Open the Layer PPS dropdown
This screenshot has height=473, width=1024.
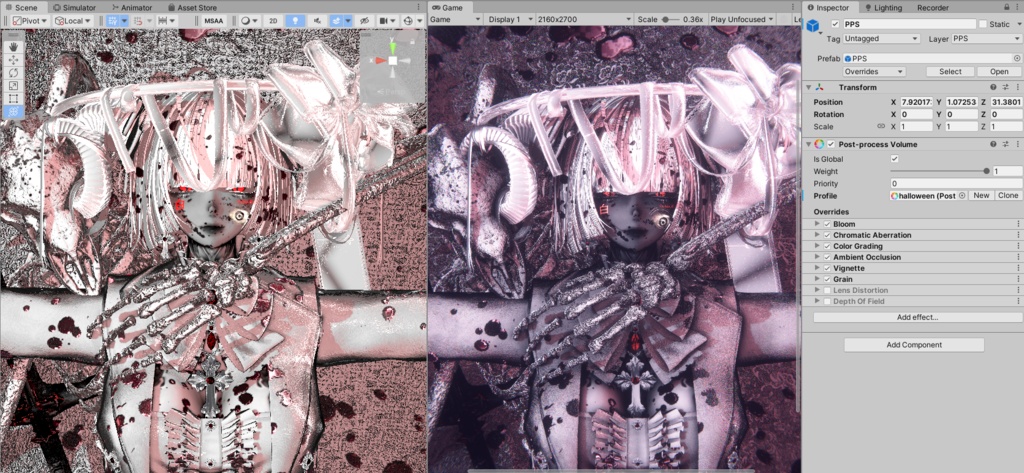[985, 39]
